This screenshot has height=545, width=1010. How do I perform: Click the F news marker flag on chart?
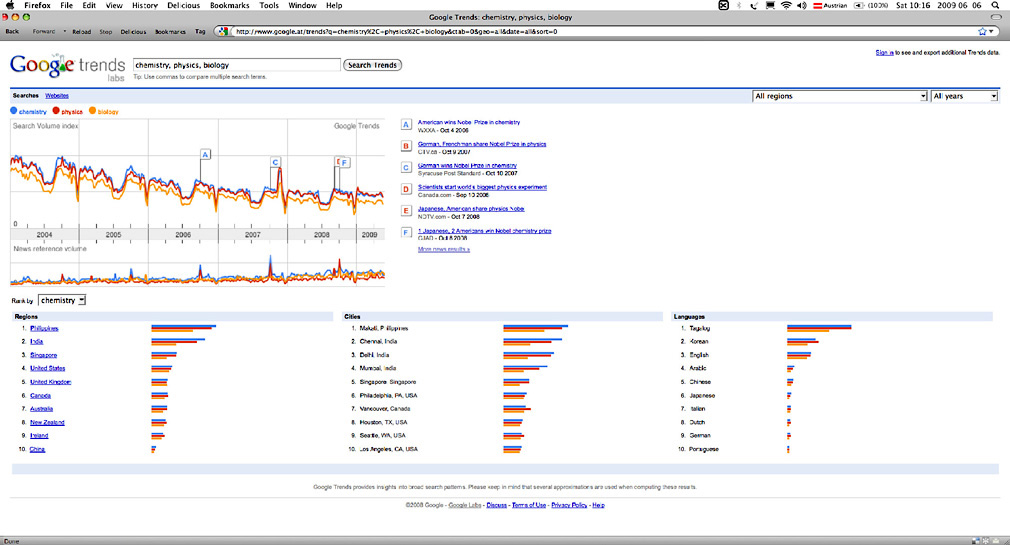coord(345,161)
